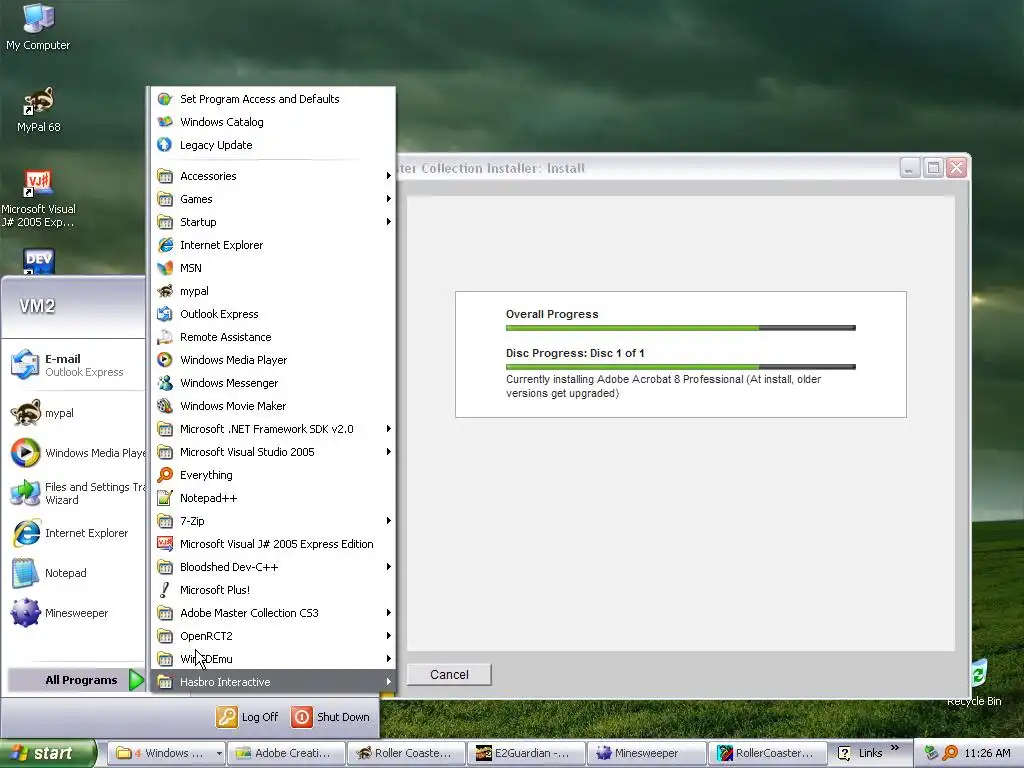Click the Remote Assistance icon
1024x768 pixels.
[x=165, y=337]
